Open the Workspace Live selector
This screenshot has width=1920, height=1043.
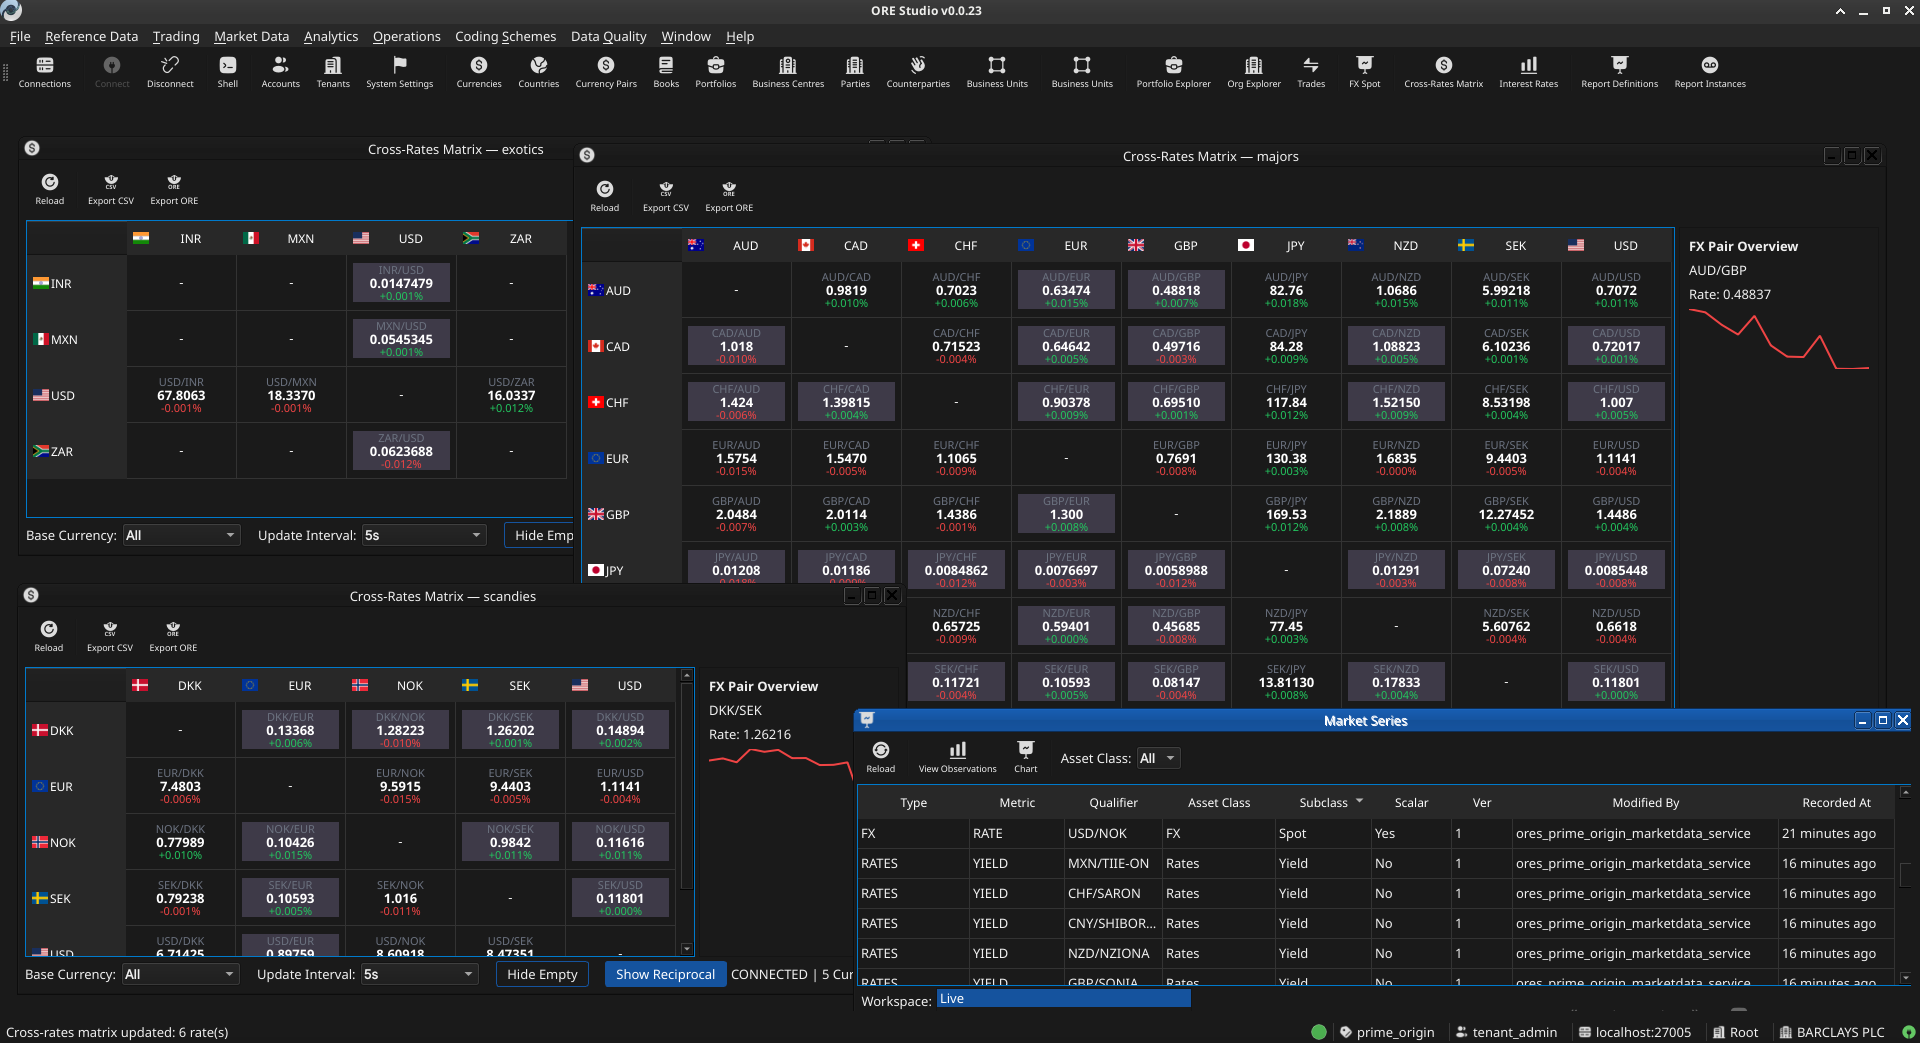tap(1063, 999)
